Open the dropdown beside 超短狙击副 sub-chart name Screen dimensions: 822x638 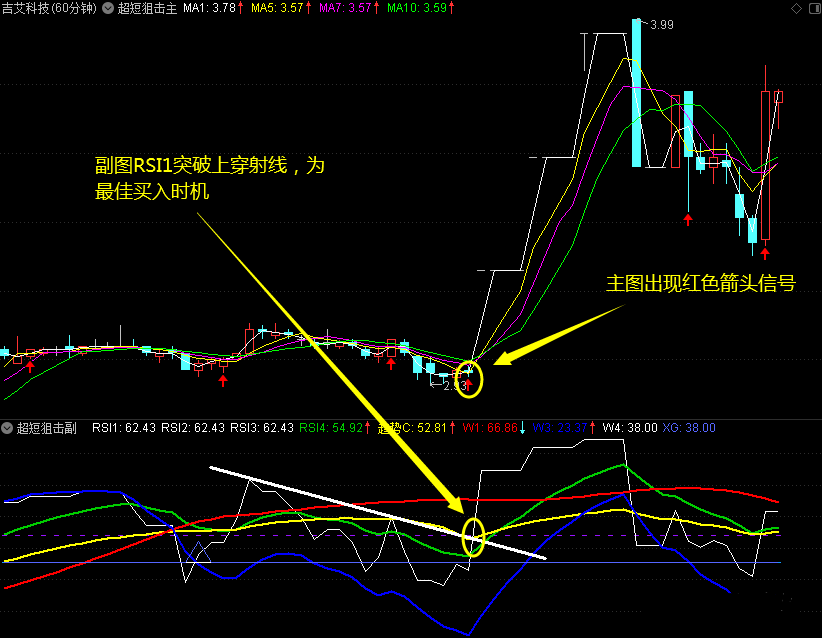7,428
